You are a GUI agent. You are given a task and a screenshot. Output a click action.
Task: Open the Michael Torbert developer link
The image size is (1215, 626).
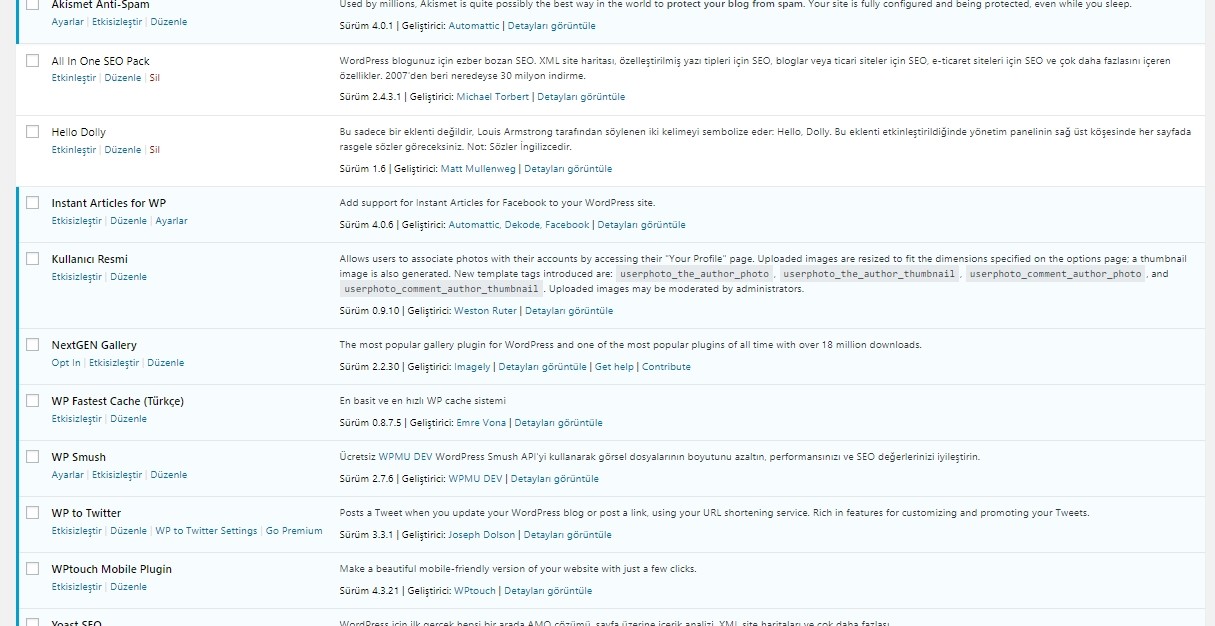tap(493, 97)
